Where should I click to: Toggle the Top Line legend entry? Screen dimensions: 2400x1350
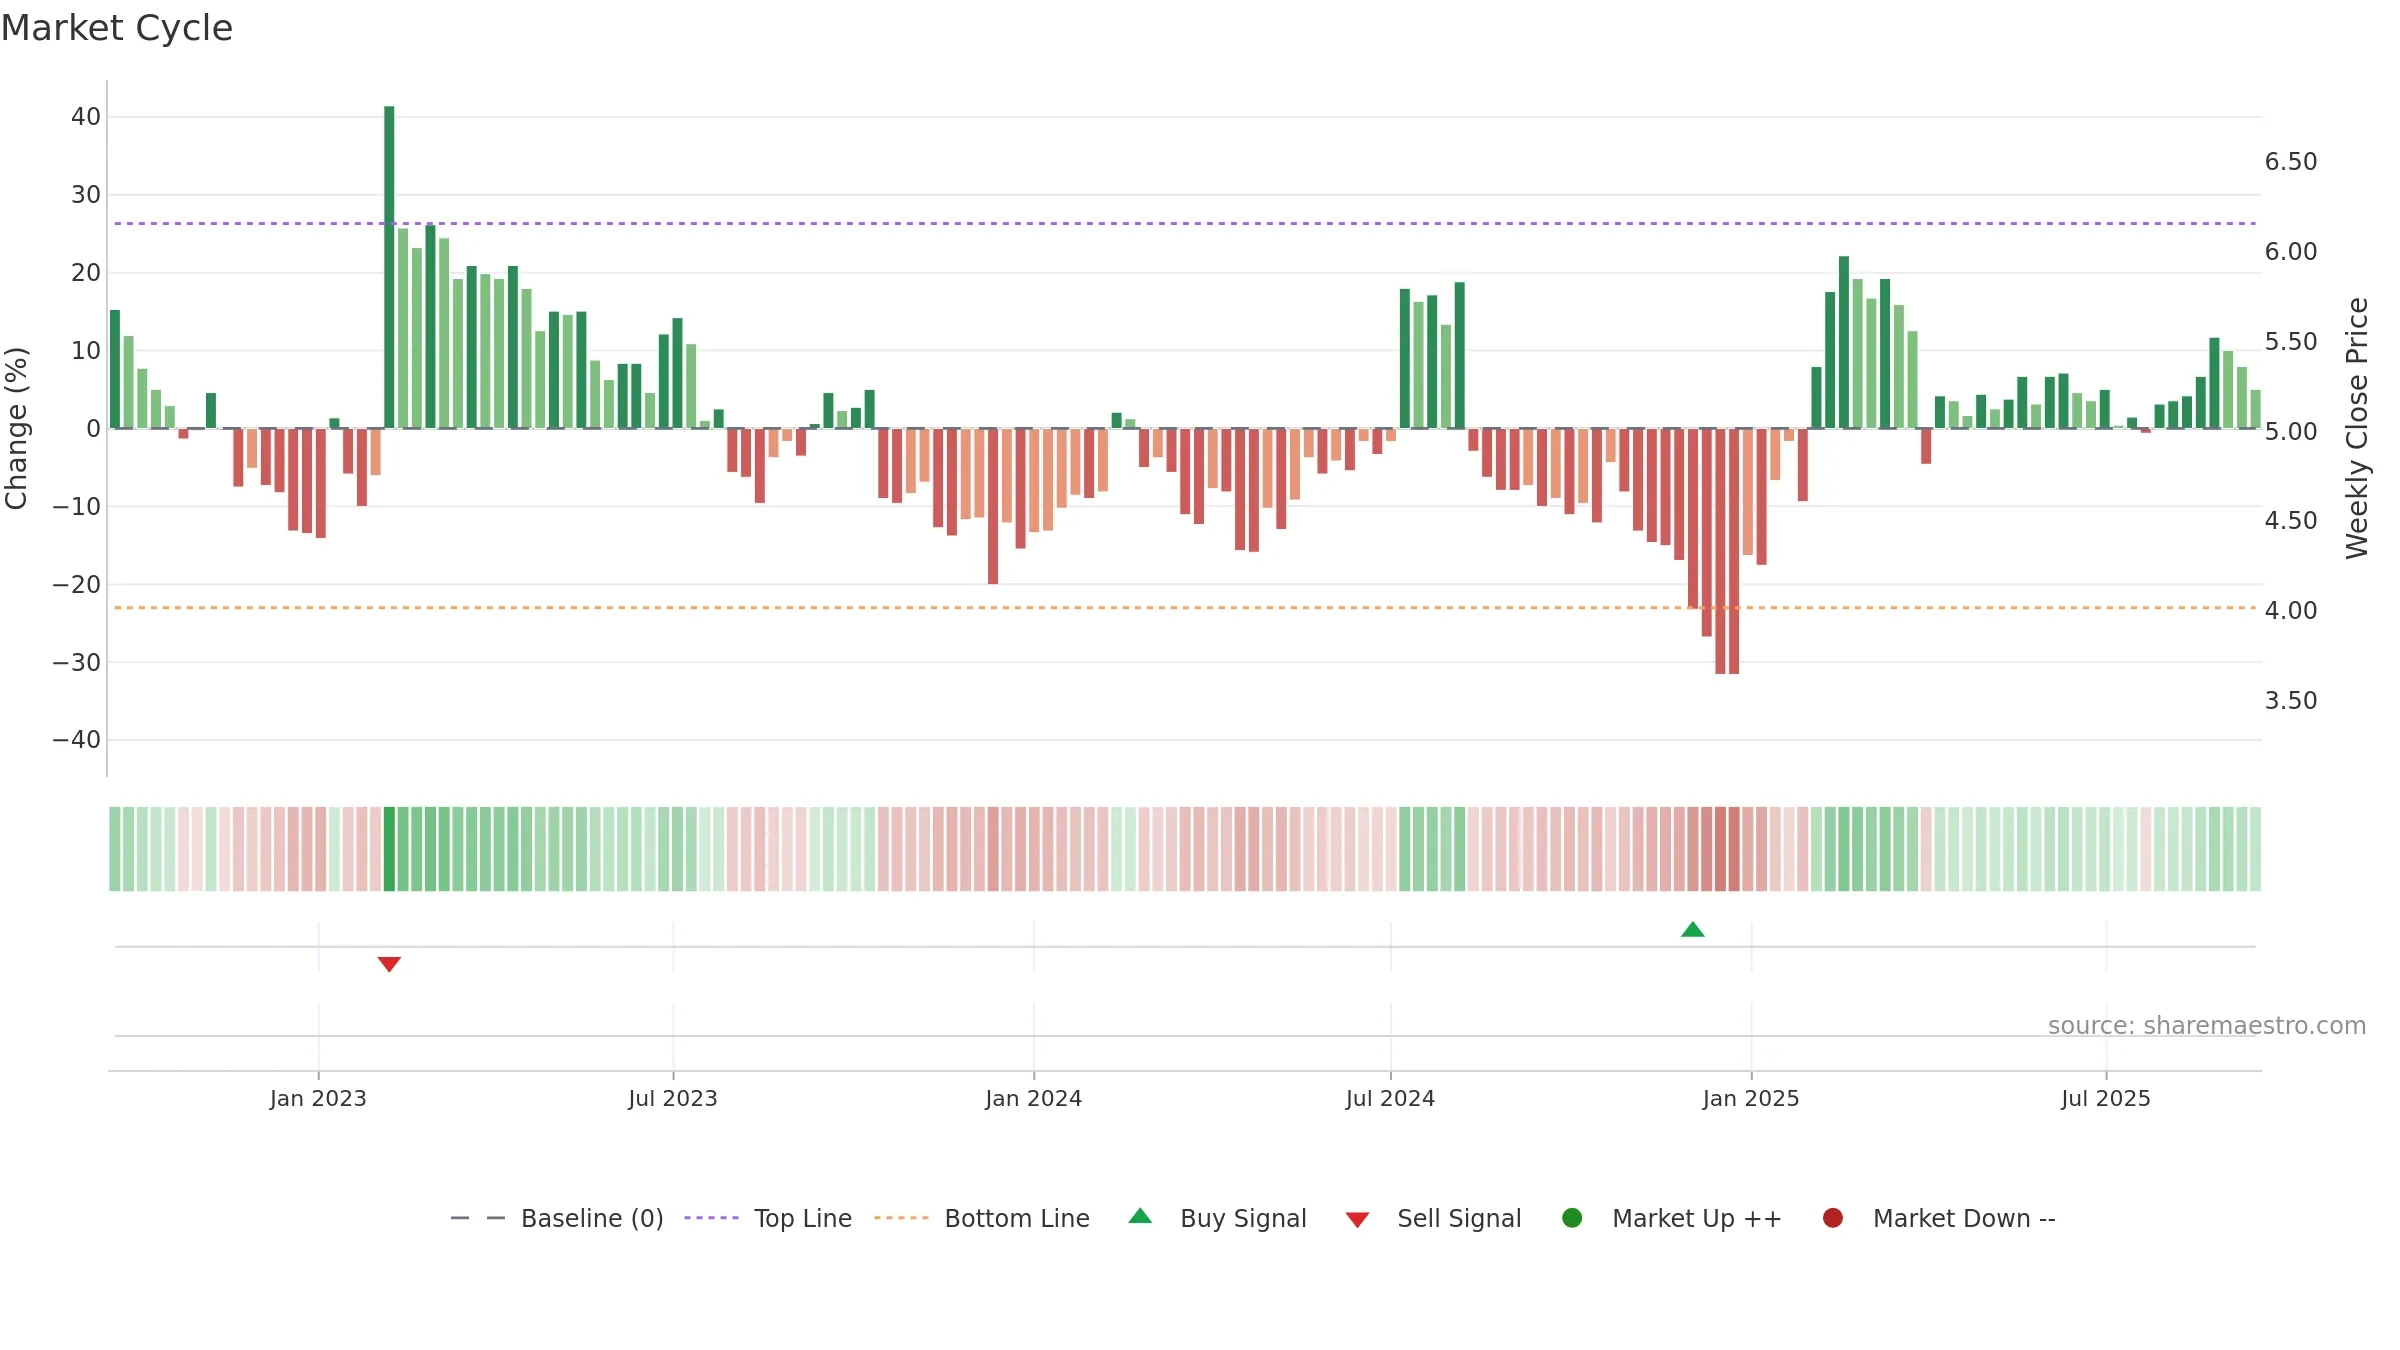pos(768,1218)
